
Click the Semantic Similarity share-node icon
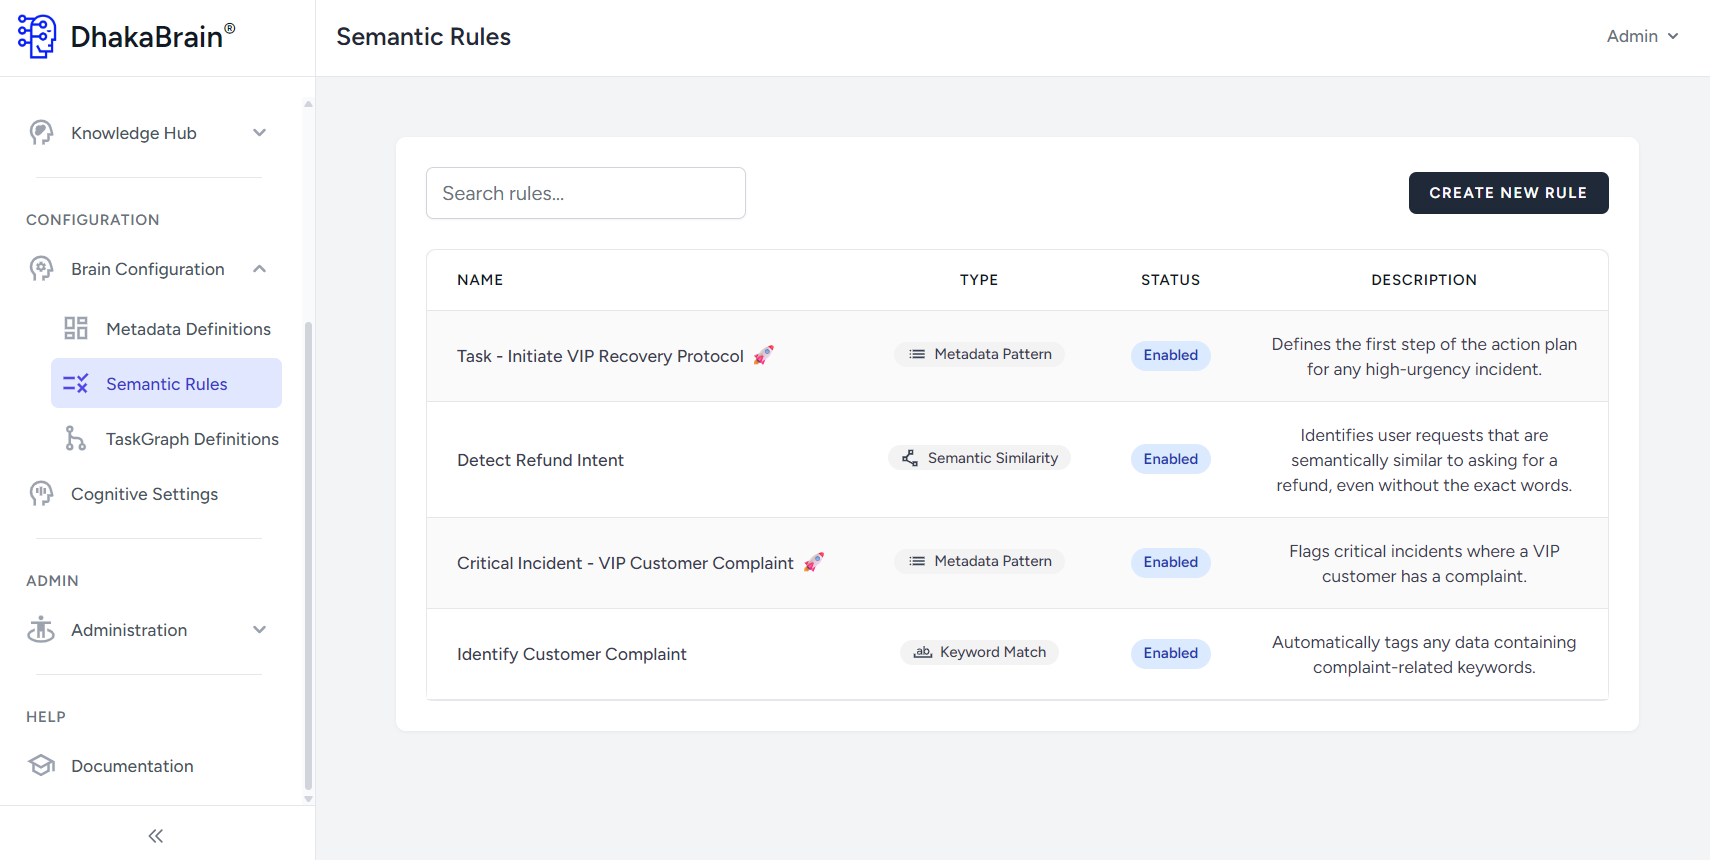910,458
